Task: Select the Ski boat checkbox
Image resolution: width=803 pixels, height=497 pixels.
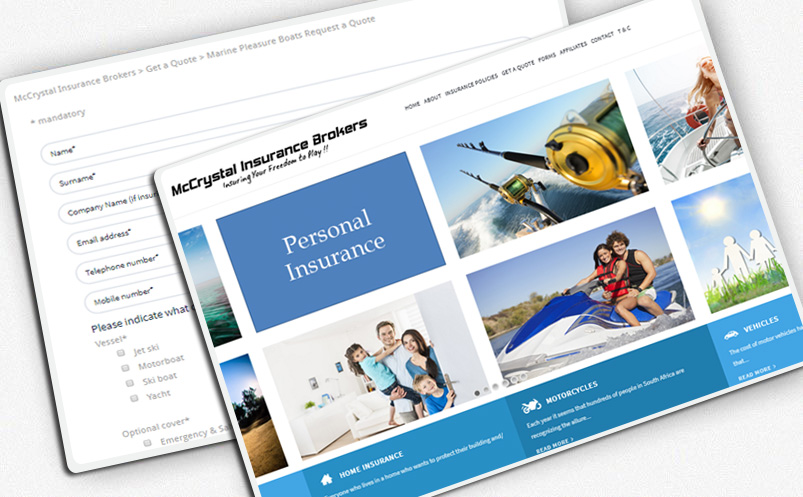Action: 130,382
